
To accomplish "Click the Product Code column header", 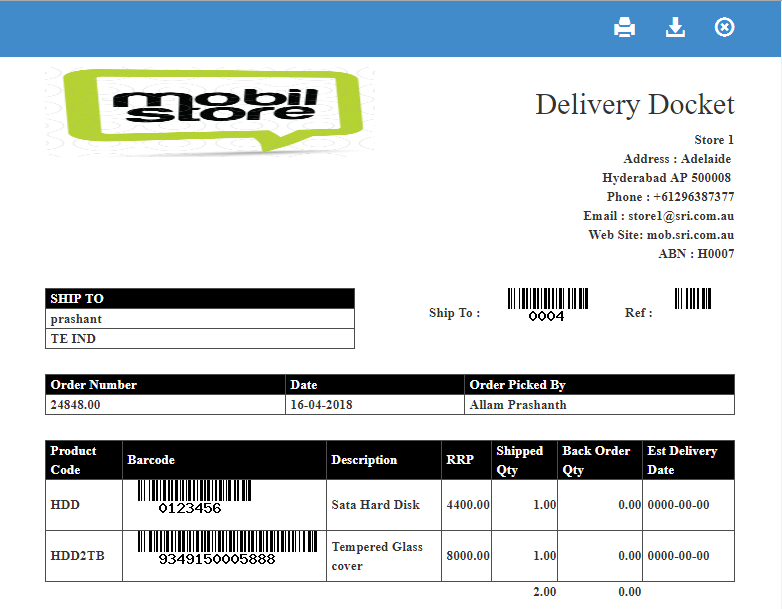I will coord(84,460).
